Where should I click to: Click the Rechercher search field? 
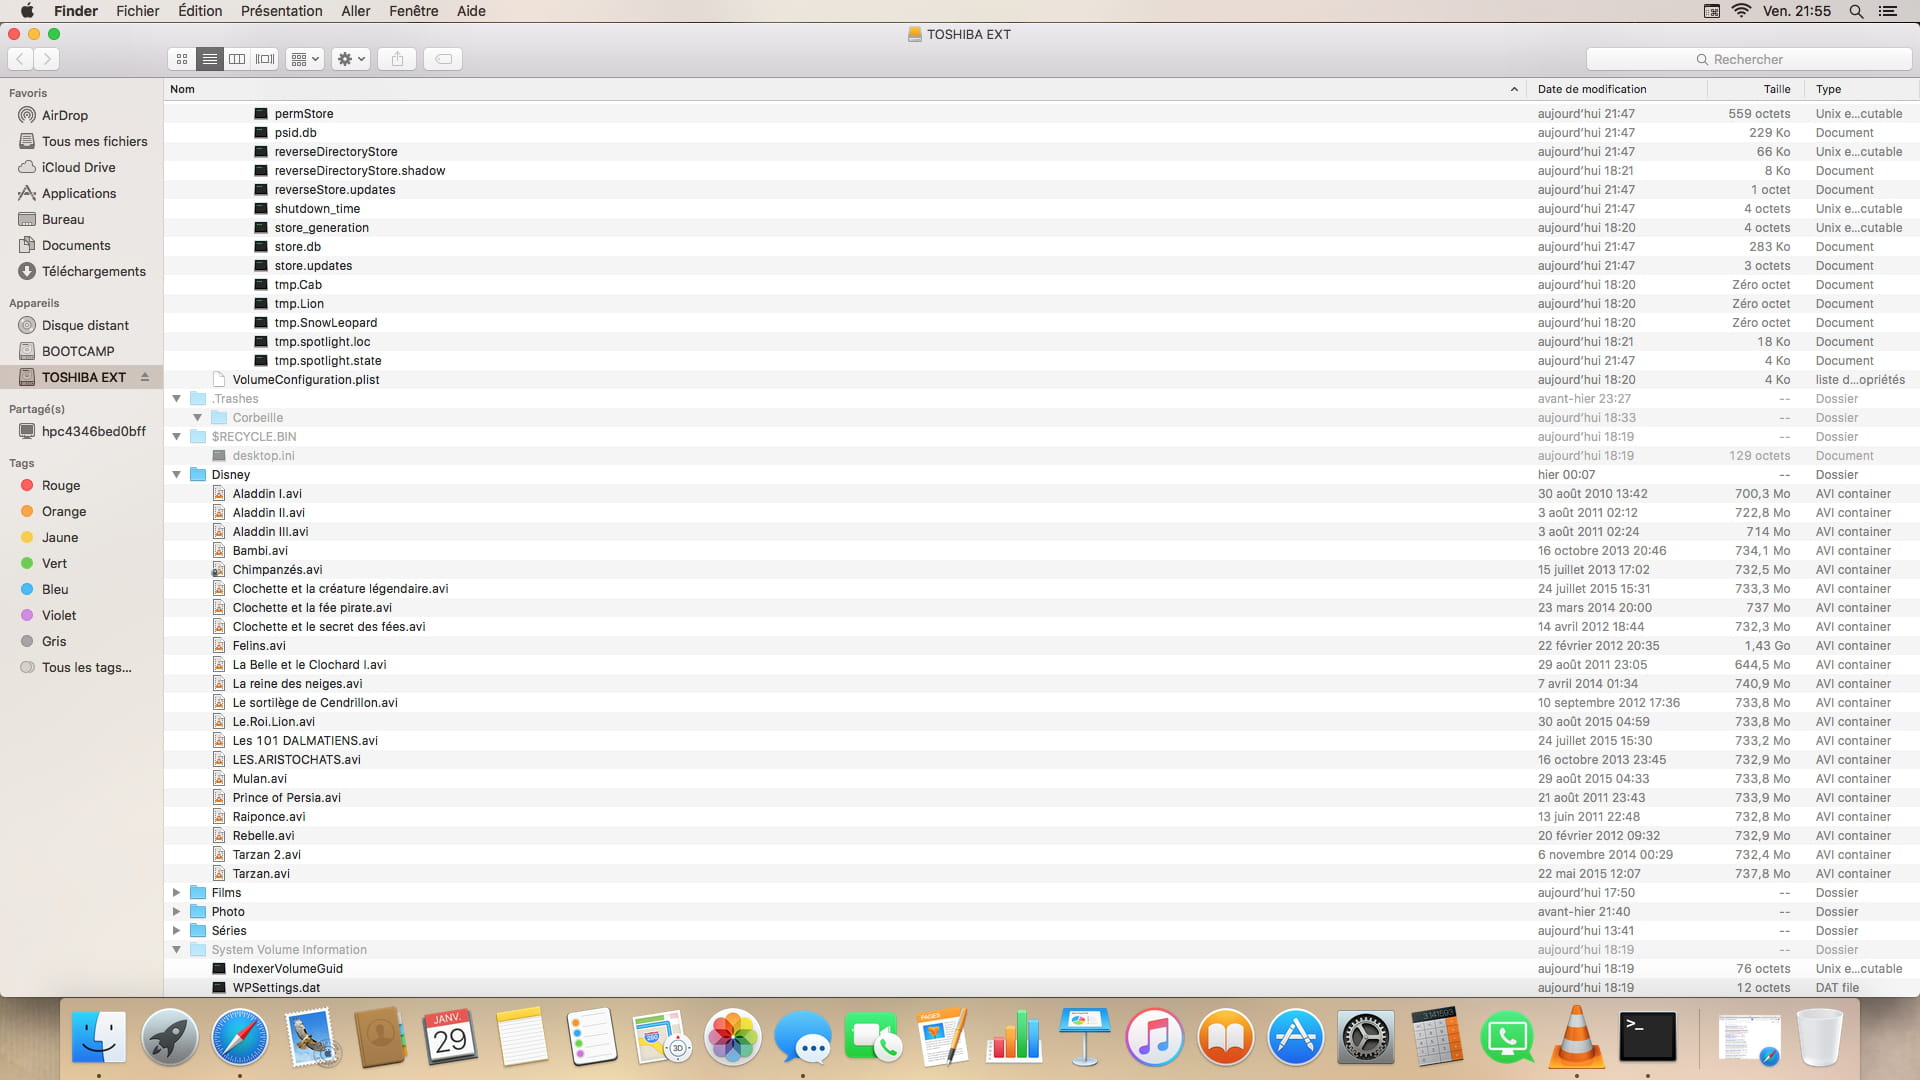1748,59
